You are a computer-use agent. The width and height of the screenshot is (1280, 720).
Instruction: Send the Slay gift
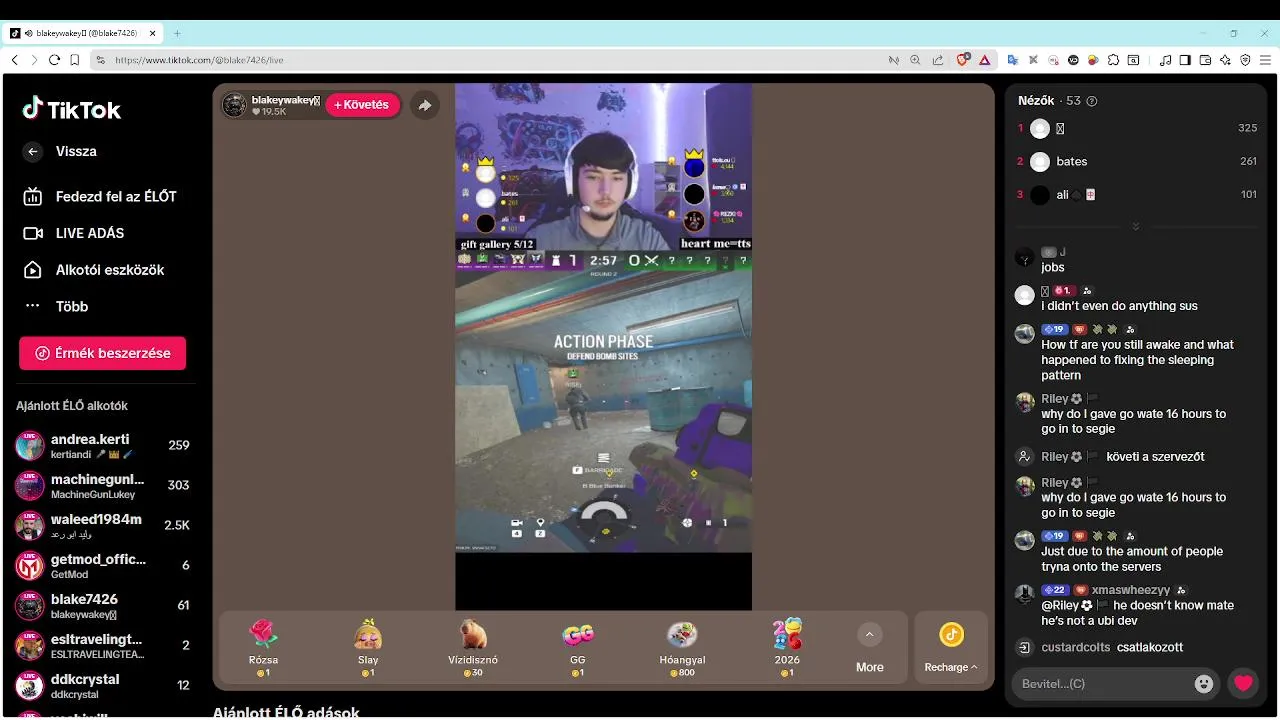point(368,647)
